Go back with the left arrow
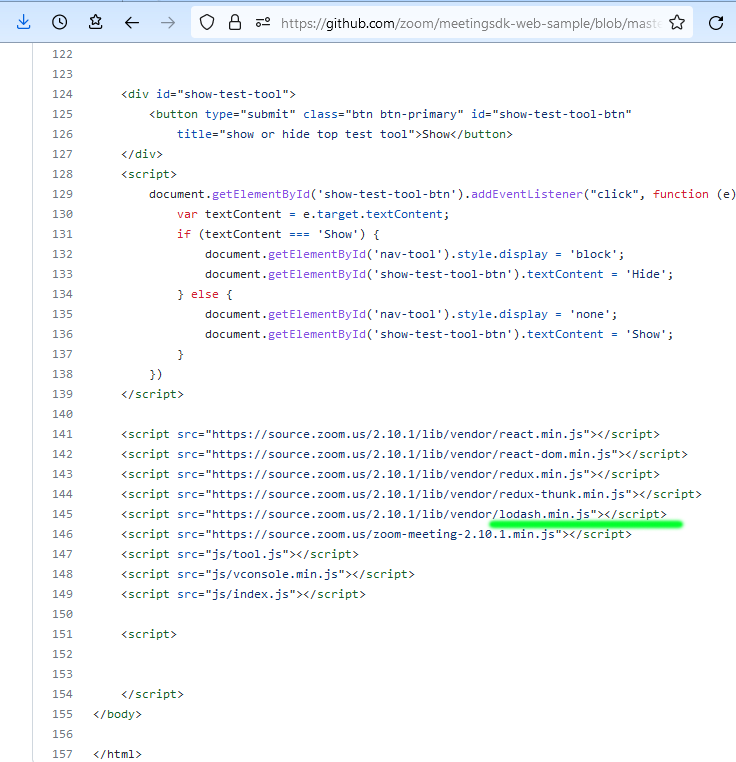 point(132,22)
